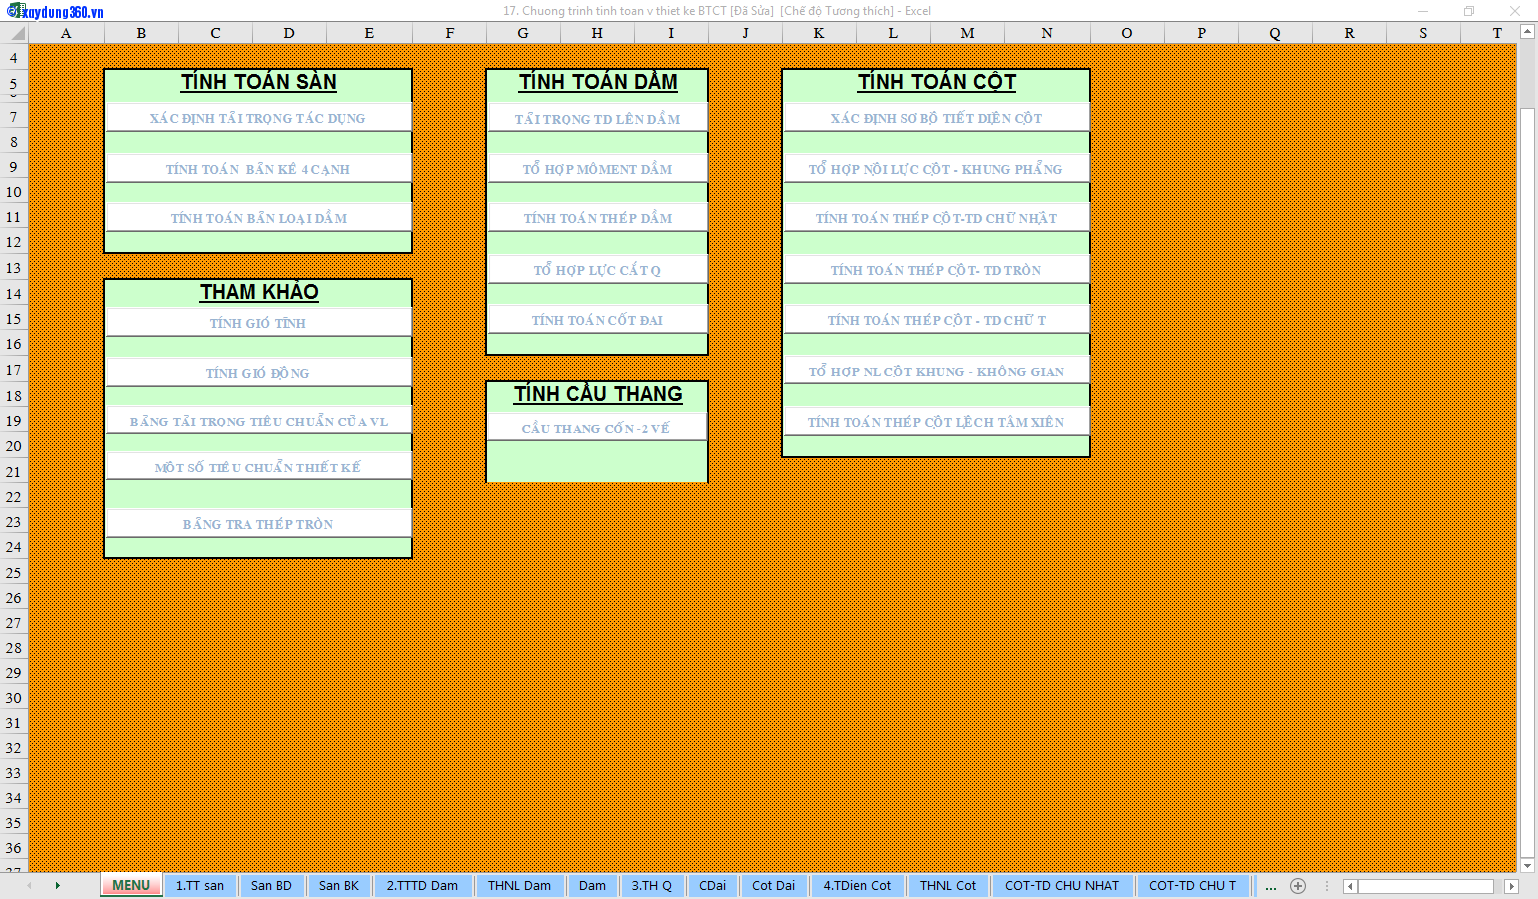Switch to the San BD sheet tab
1538x899 pixels.
coord(271,886)
